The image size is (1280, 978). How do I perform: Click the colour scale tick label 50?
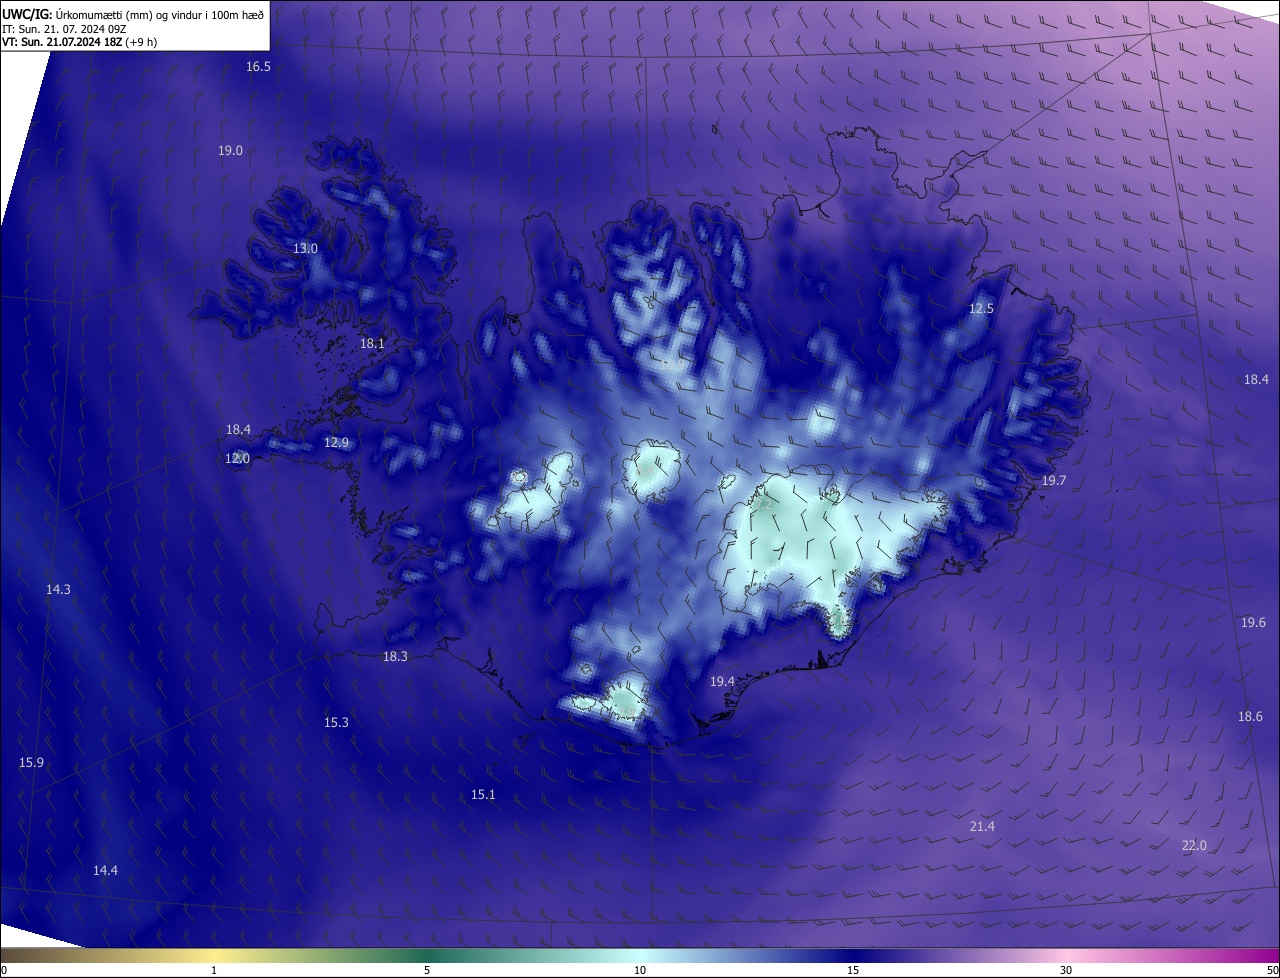[1272, 970]
